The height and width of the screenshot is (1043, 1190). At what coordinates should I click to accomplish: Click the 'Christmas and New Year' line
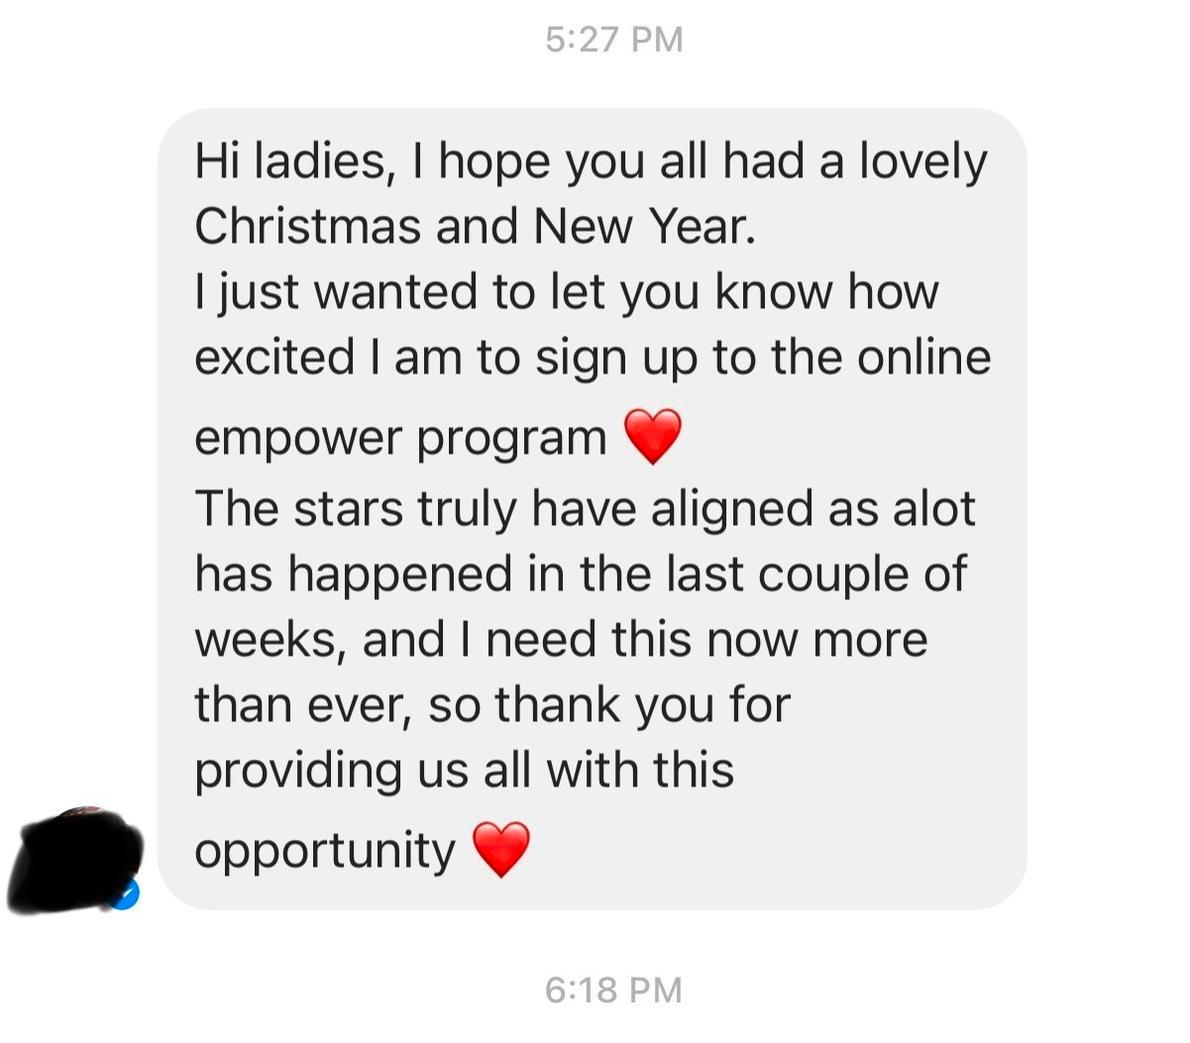pos(475,226)
